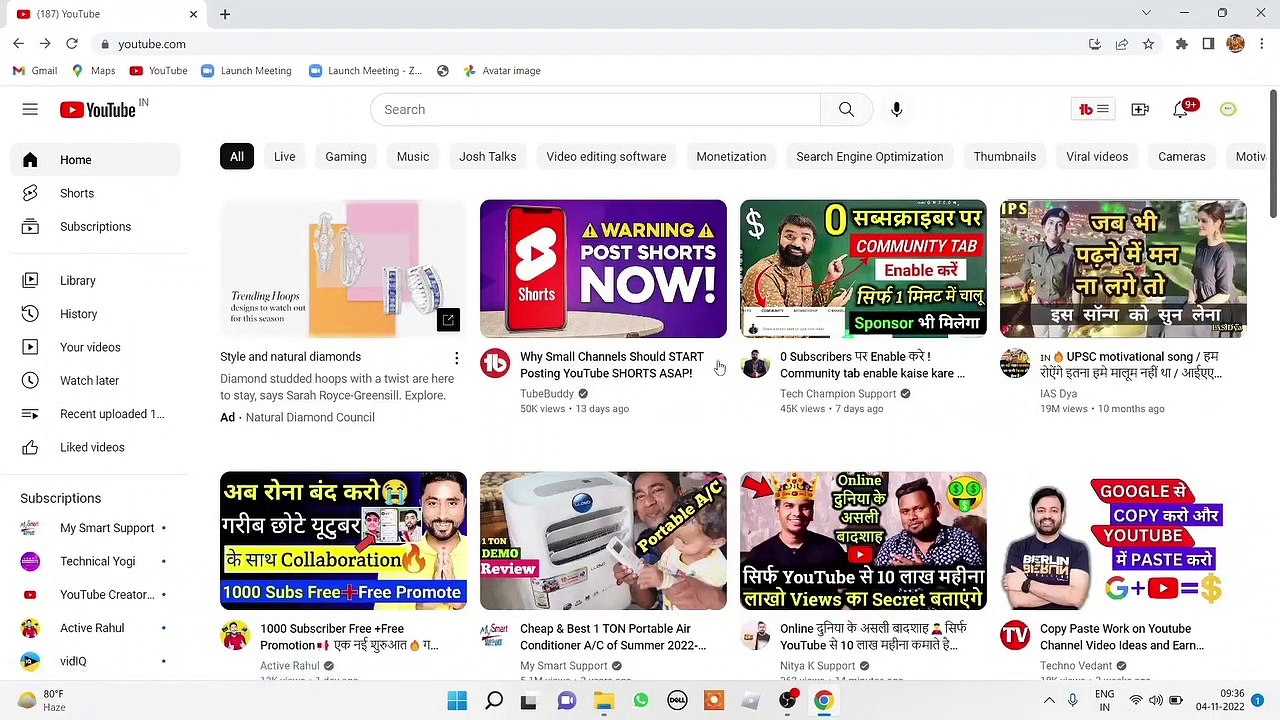Screen dimensions: 1280x720
Task: Click the TubeBuddy menu icon
Action: pyautogui.click(x=1093, y=110)
